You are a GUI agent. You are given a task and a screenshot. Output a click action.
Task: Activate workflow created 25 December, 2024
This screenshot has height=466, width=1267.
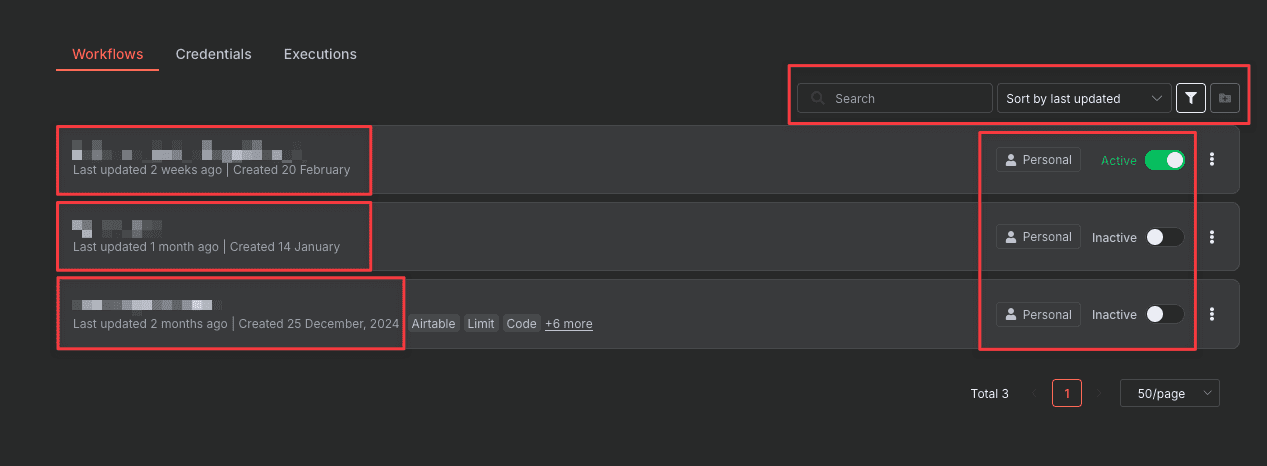[1165, 314]
